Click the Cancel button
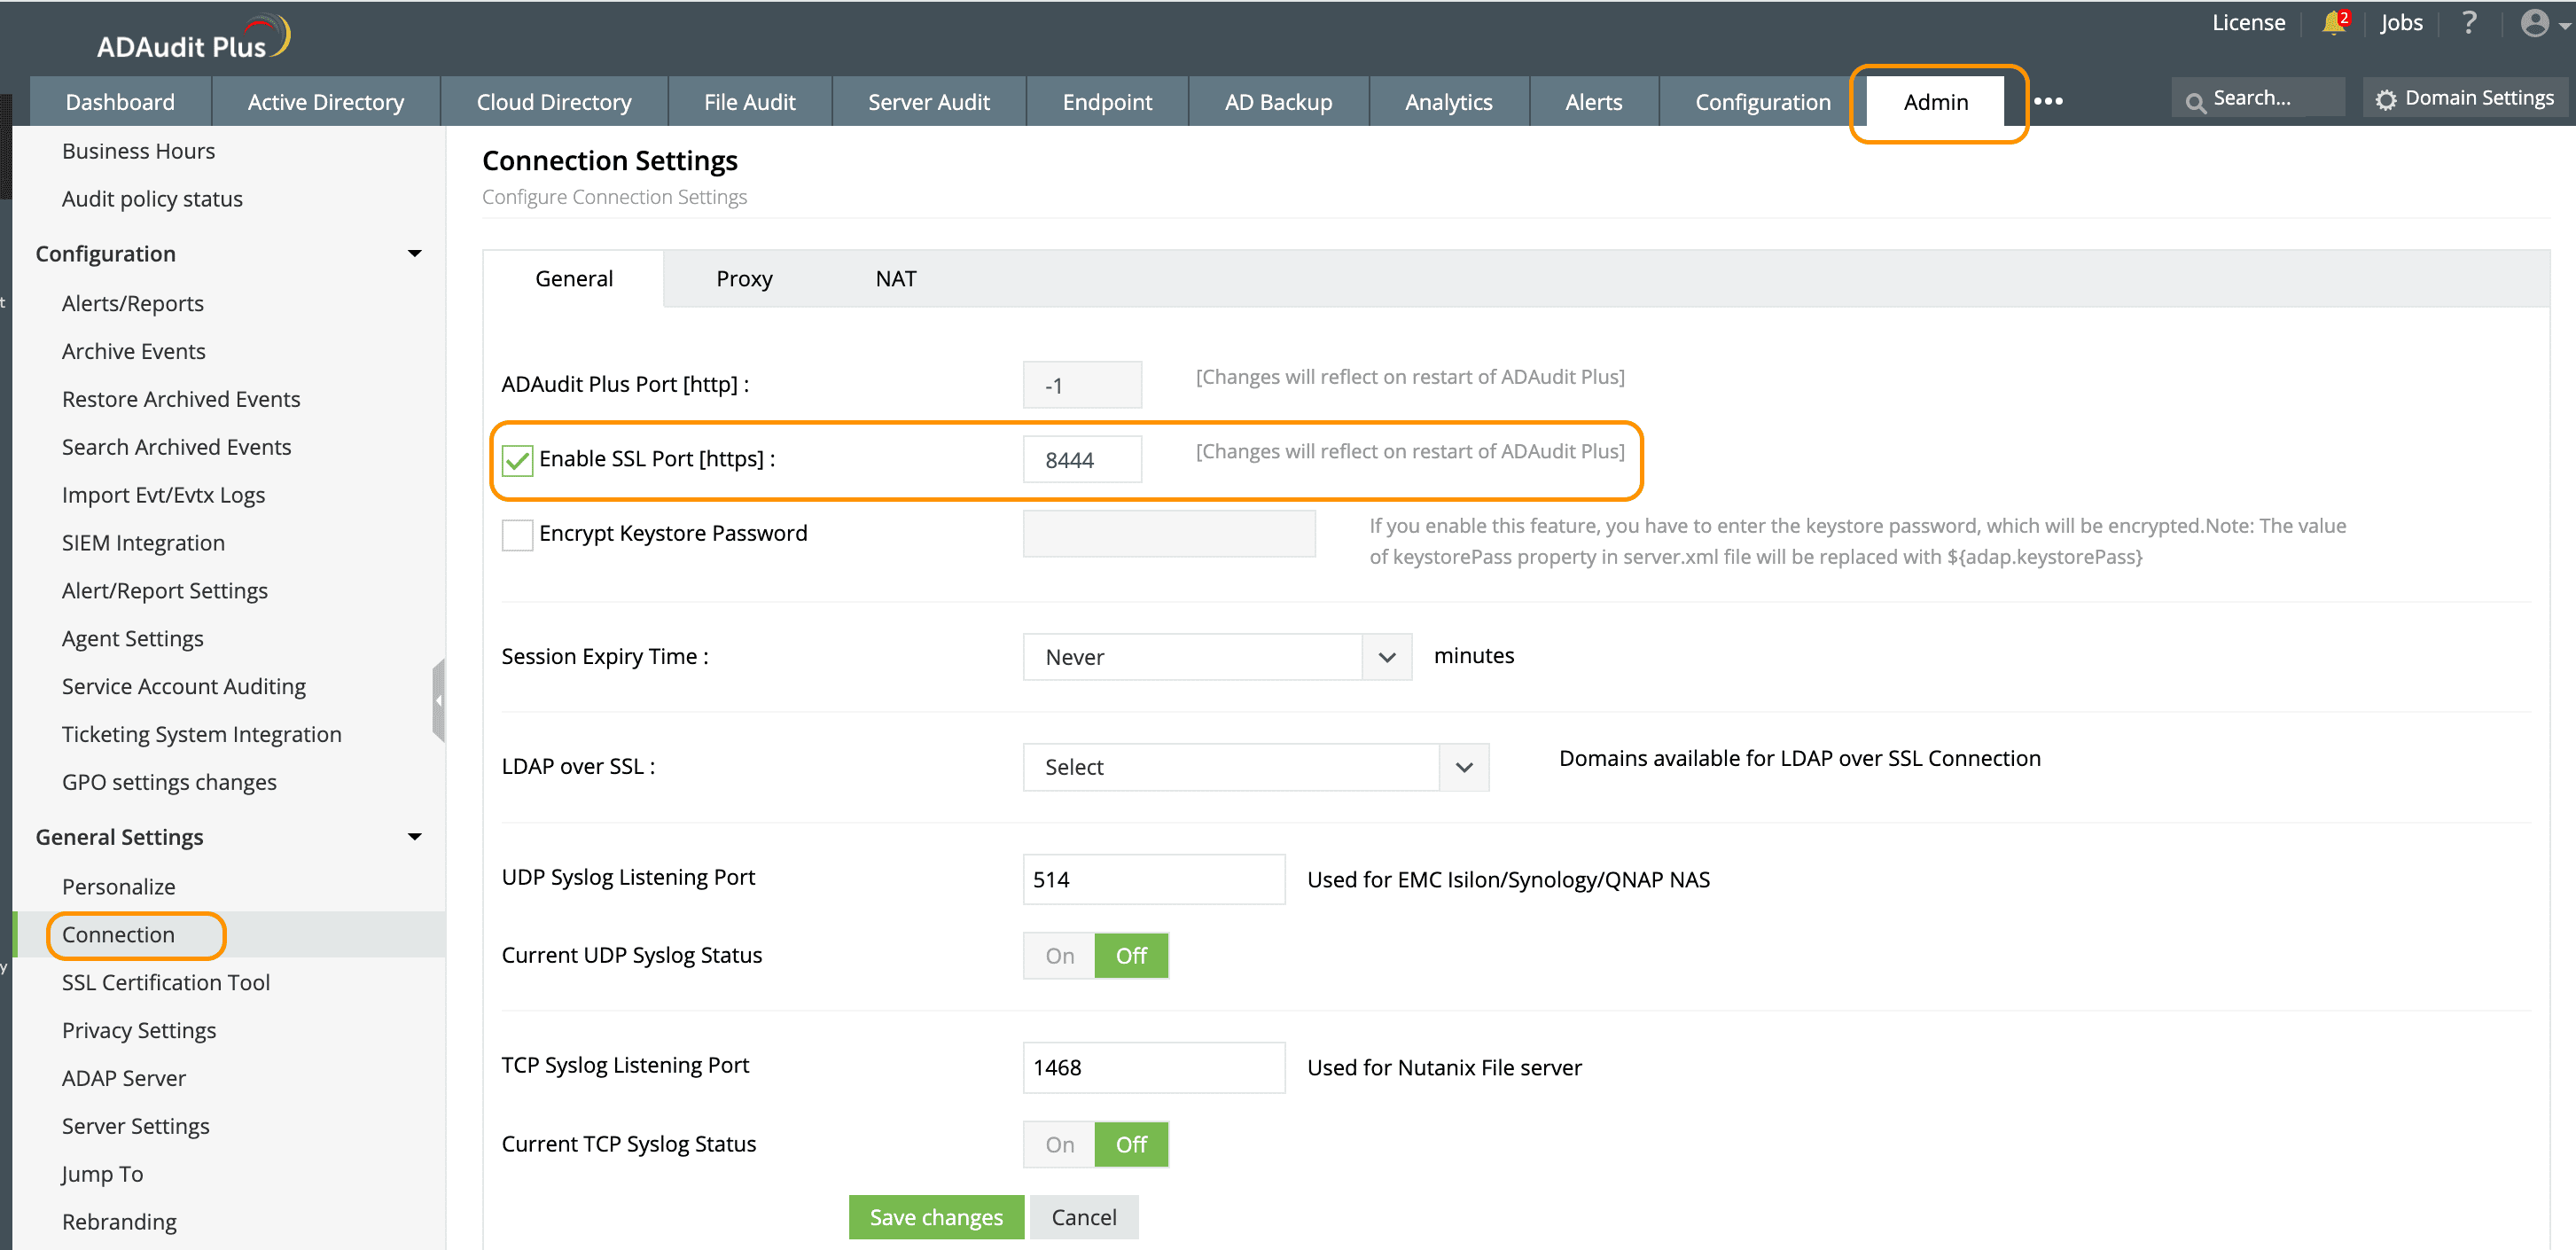 point(1084,1217)
